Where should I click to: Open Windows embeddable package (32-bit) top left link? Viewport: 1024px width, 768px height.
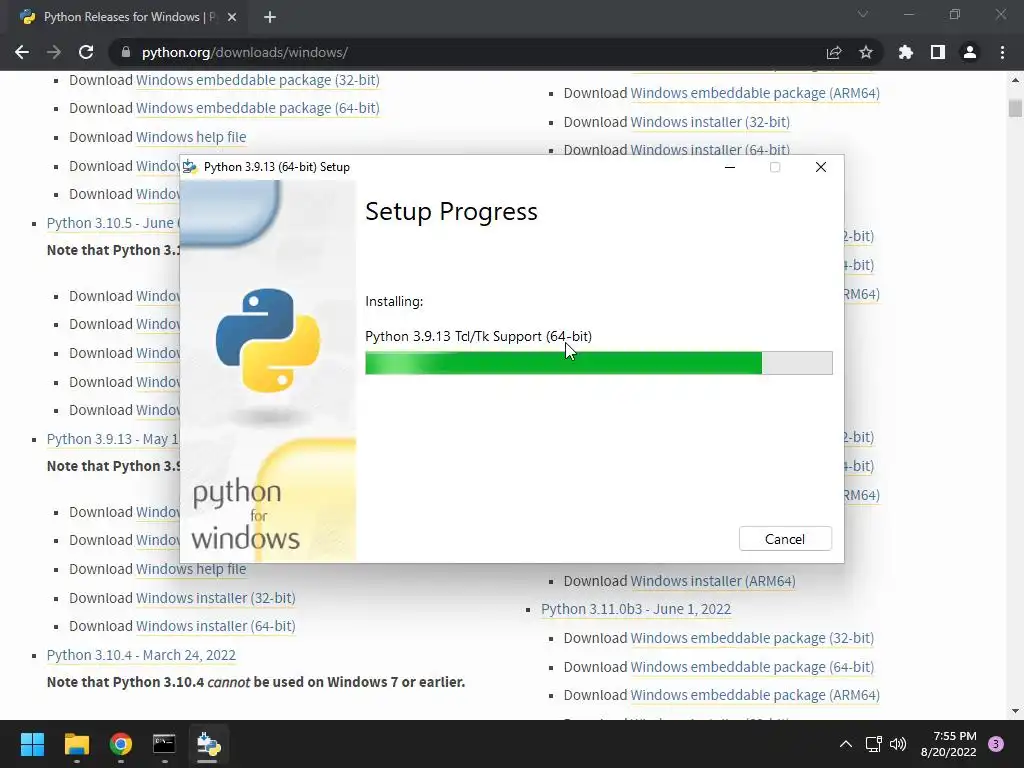(257, 80)
